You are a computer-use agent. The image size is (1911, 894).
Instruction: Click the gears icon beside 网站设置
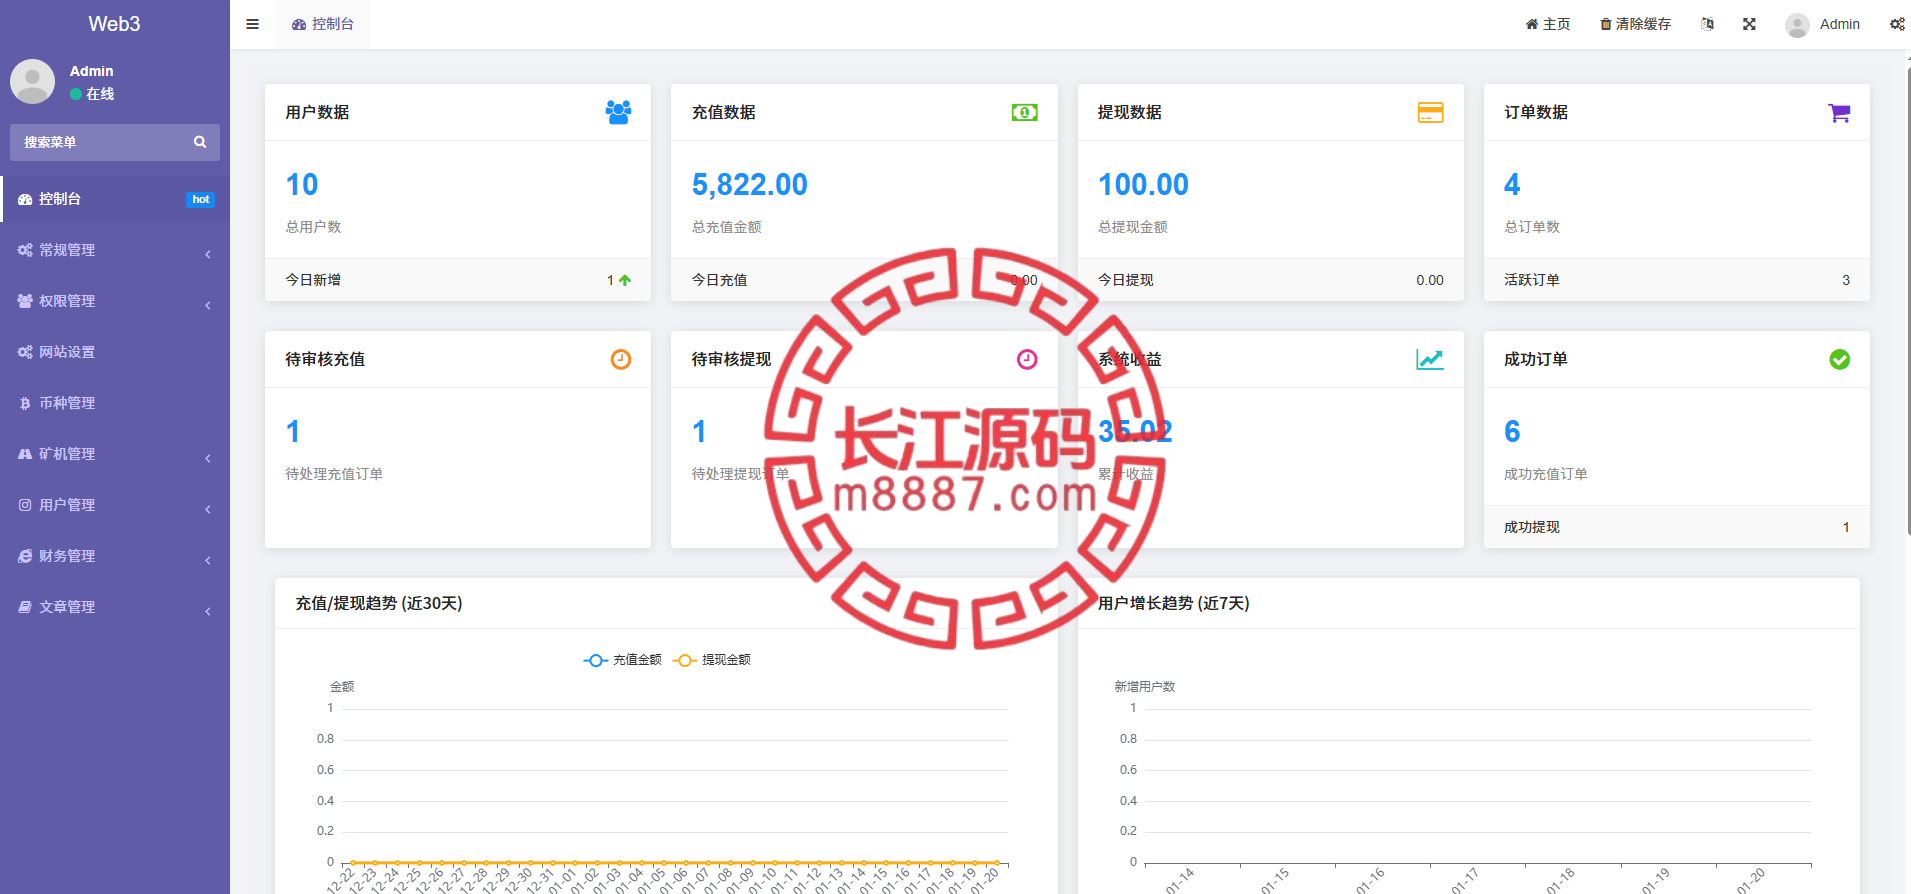pos(25,352)
